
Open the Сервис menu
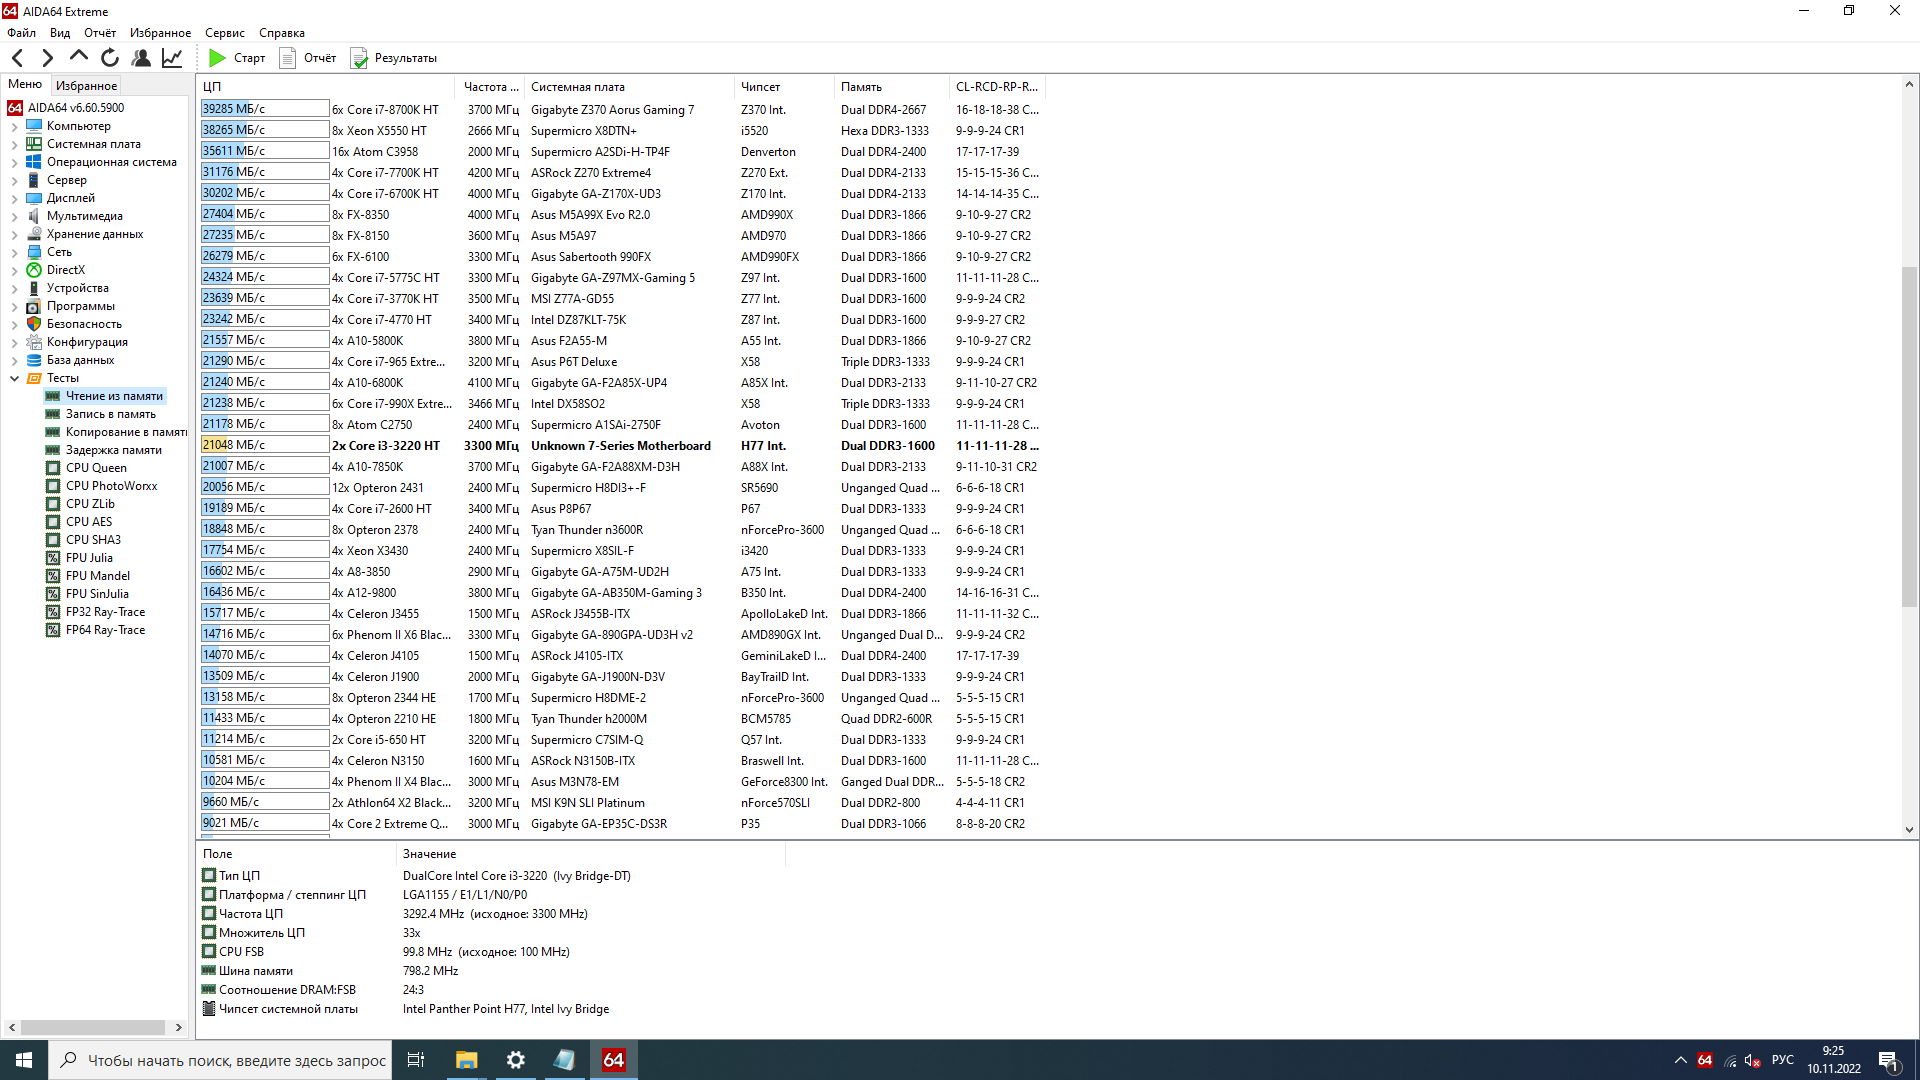(224, 33)
